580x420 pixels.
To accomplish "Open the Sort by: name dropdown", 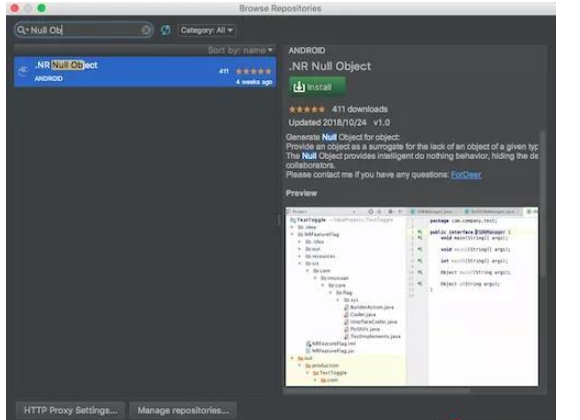I will [x=240, y=50].
